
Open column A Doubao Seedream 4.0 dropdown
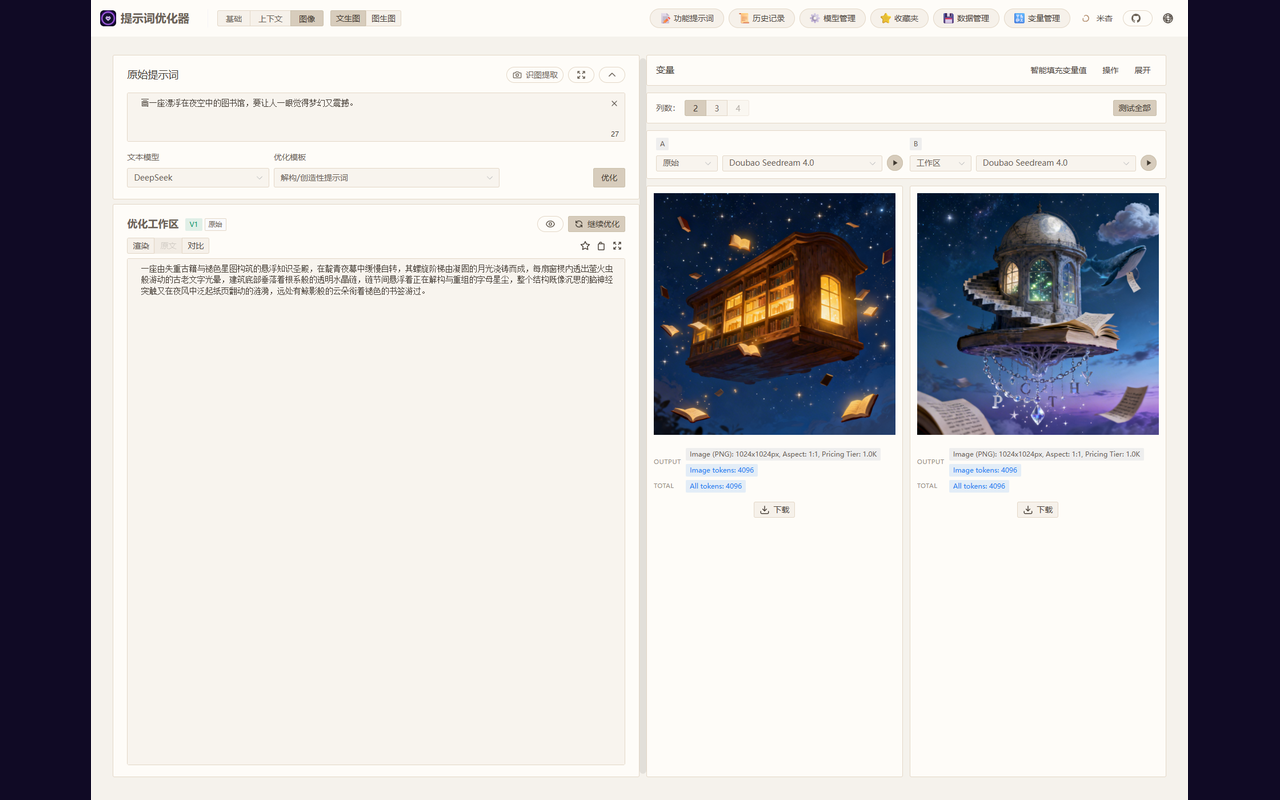(x=802, y=163)
